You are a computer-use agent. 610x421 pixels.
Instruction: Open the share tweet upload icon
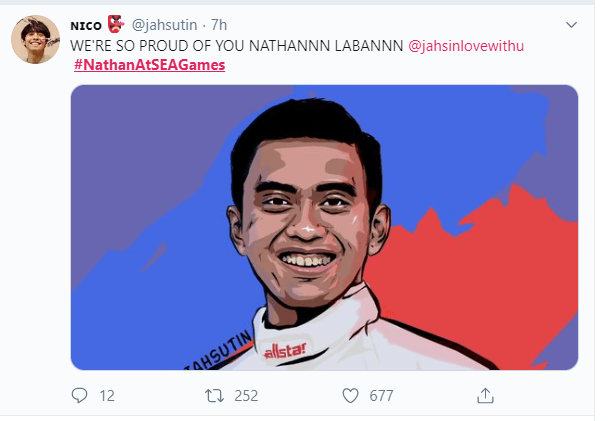(x=485, y=395)
